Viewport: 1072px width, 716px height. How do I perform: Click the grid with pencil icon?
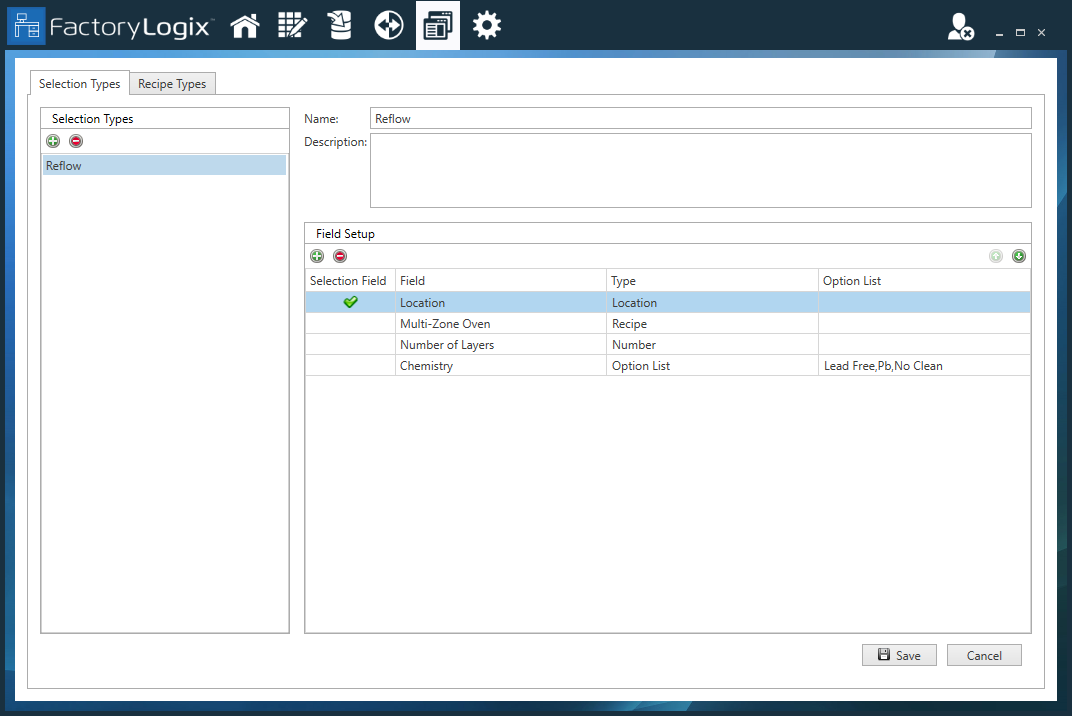[292, 25]
